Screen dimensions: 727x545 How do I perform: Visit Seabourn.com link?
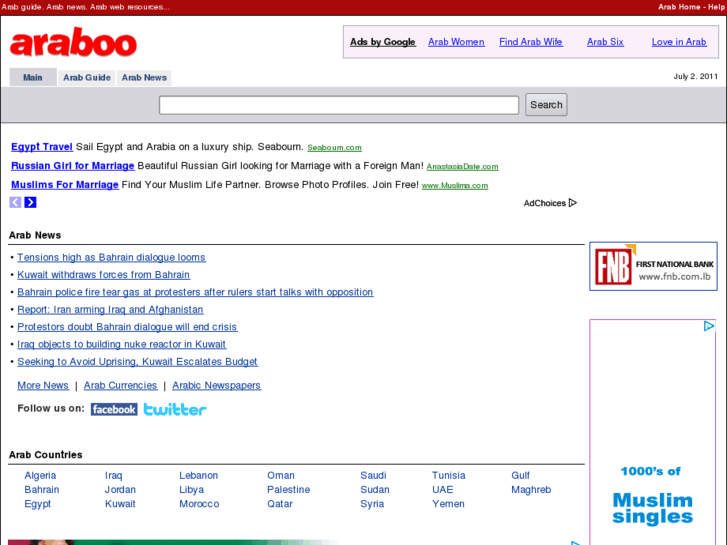pyautogui.click(x=334, y=147)
